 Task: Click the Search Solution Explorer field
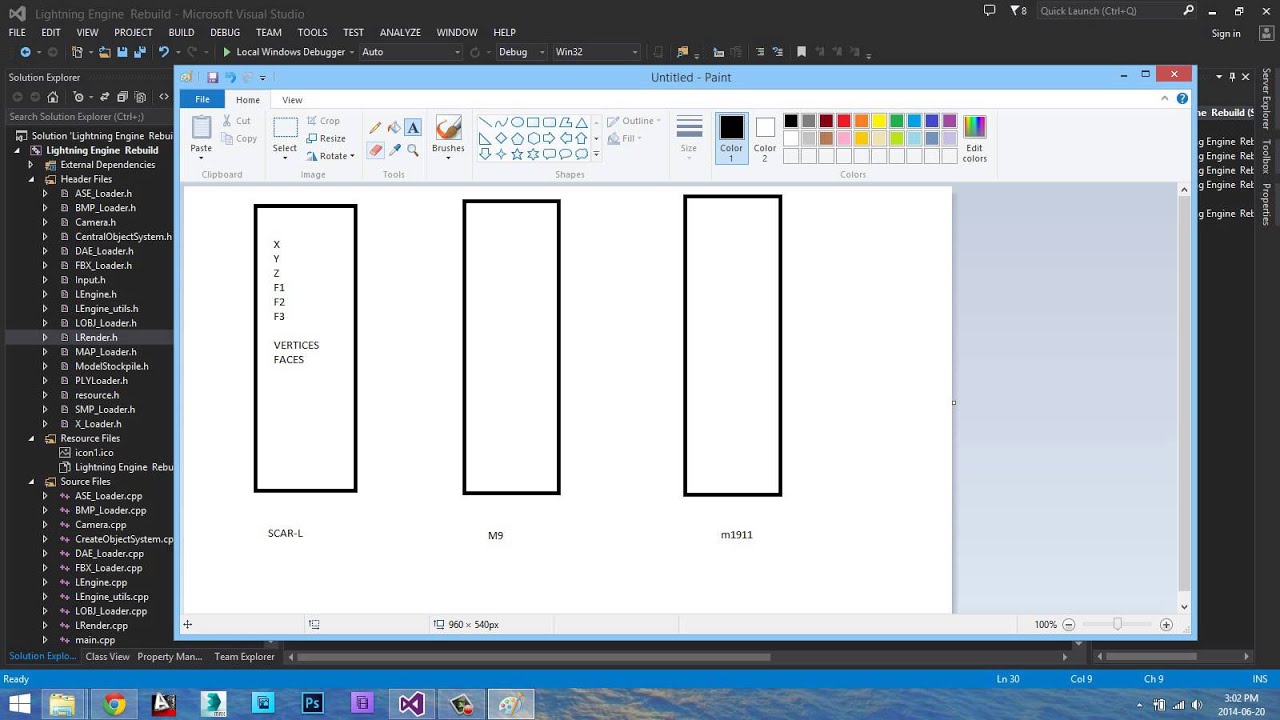tap(89, 117)
